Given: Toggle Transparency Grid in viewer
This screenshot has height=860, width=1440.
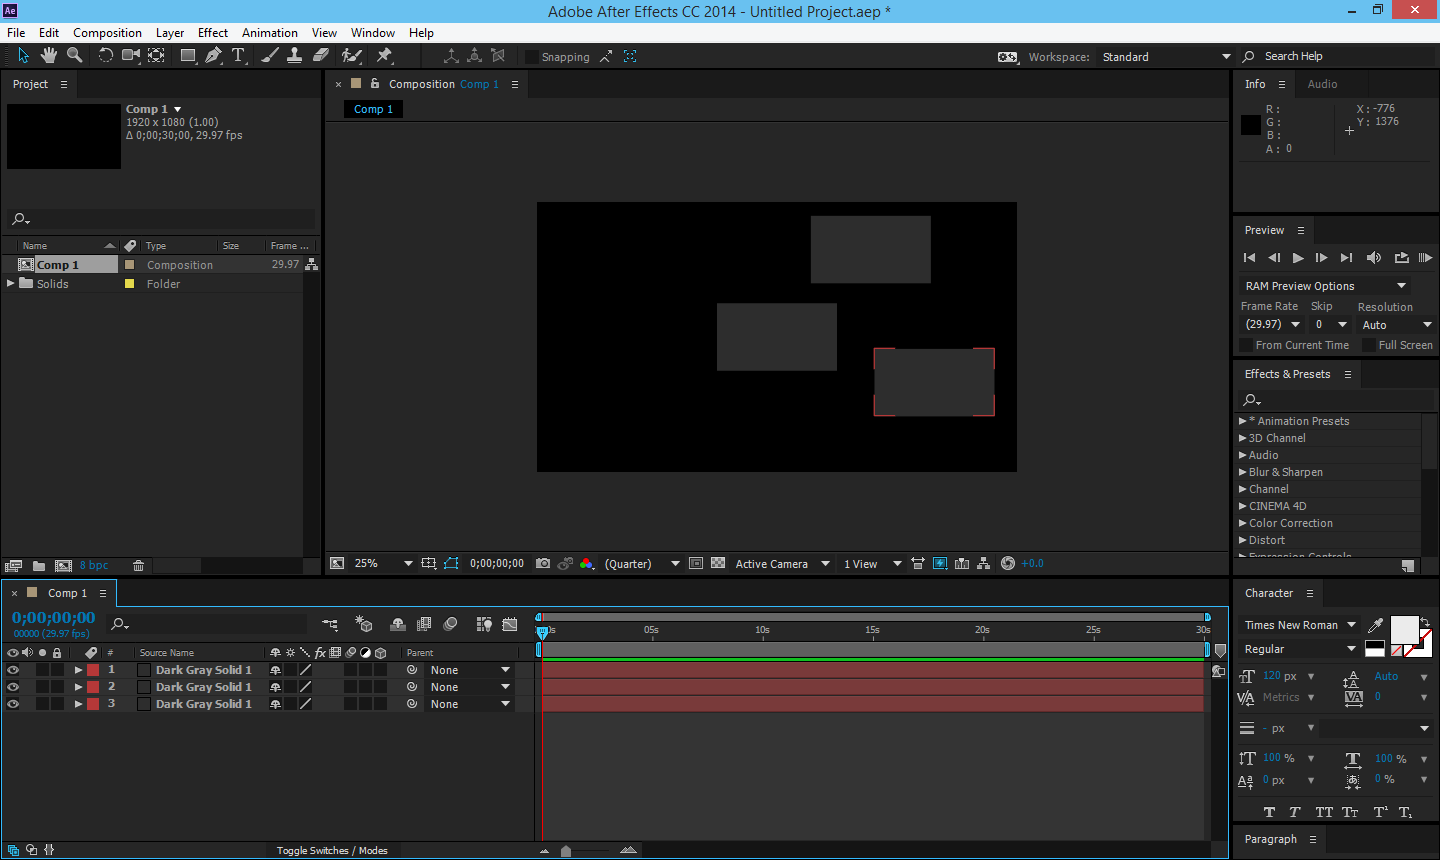Looking at the screenshot, I should coord(718,564).
